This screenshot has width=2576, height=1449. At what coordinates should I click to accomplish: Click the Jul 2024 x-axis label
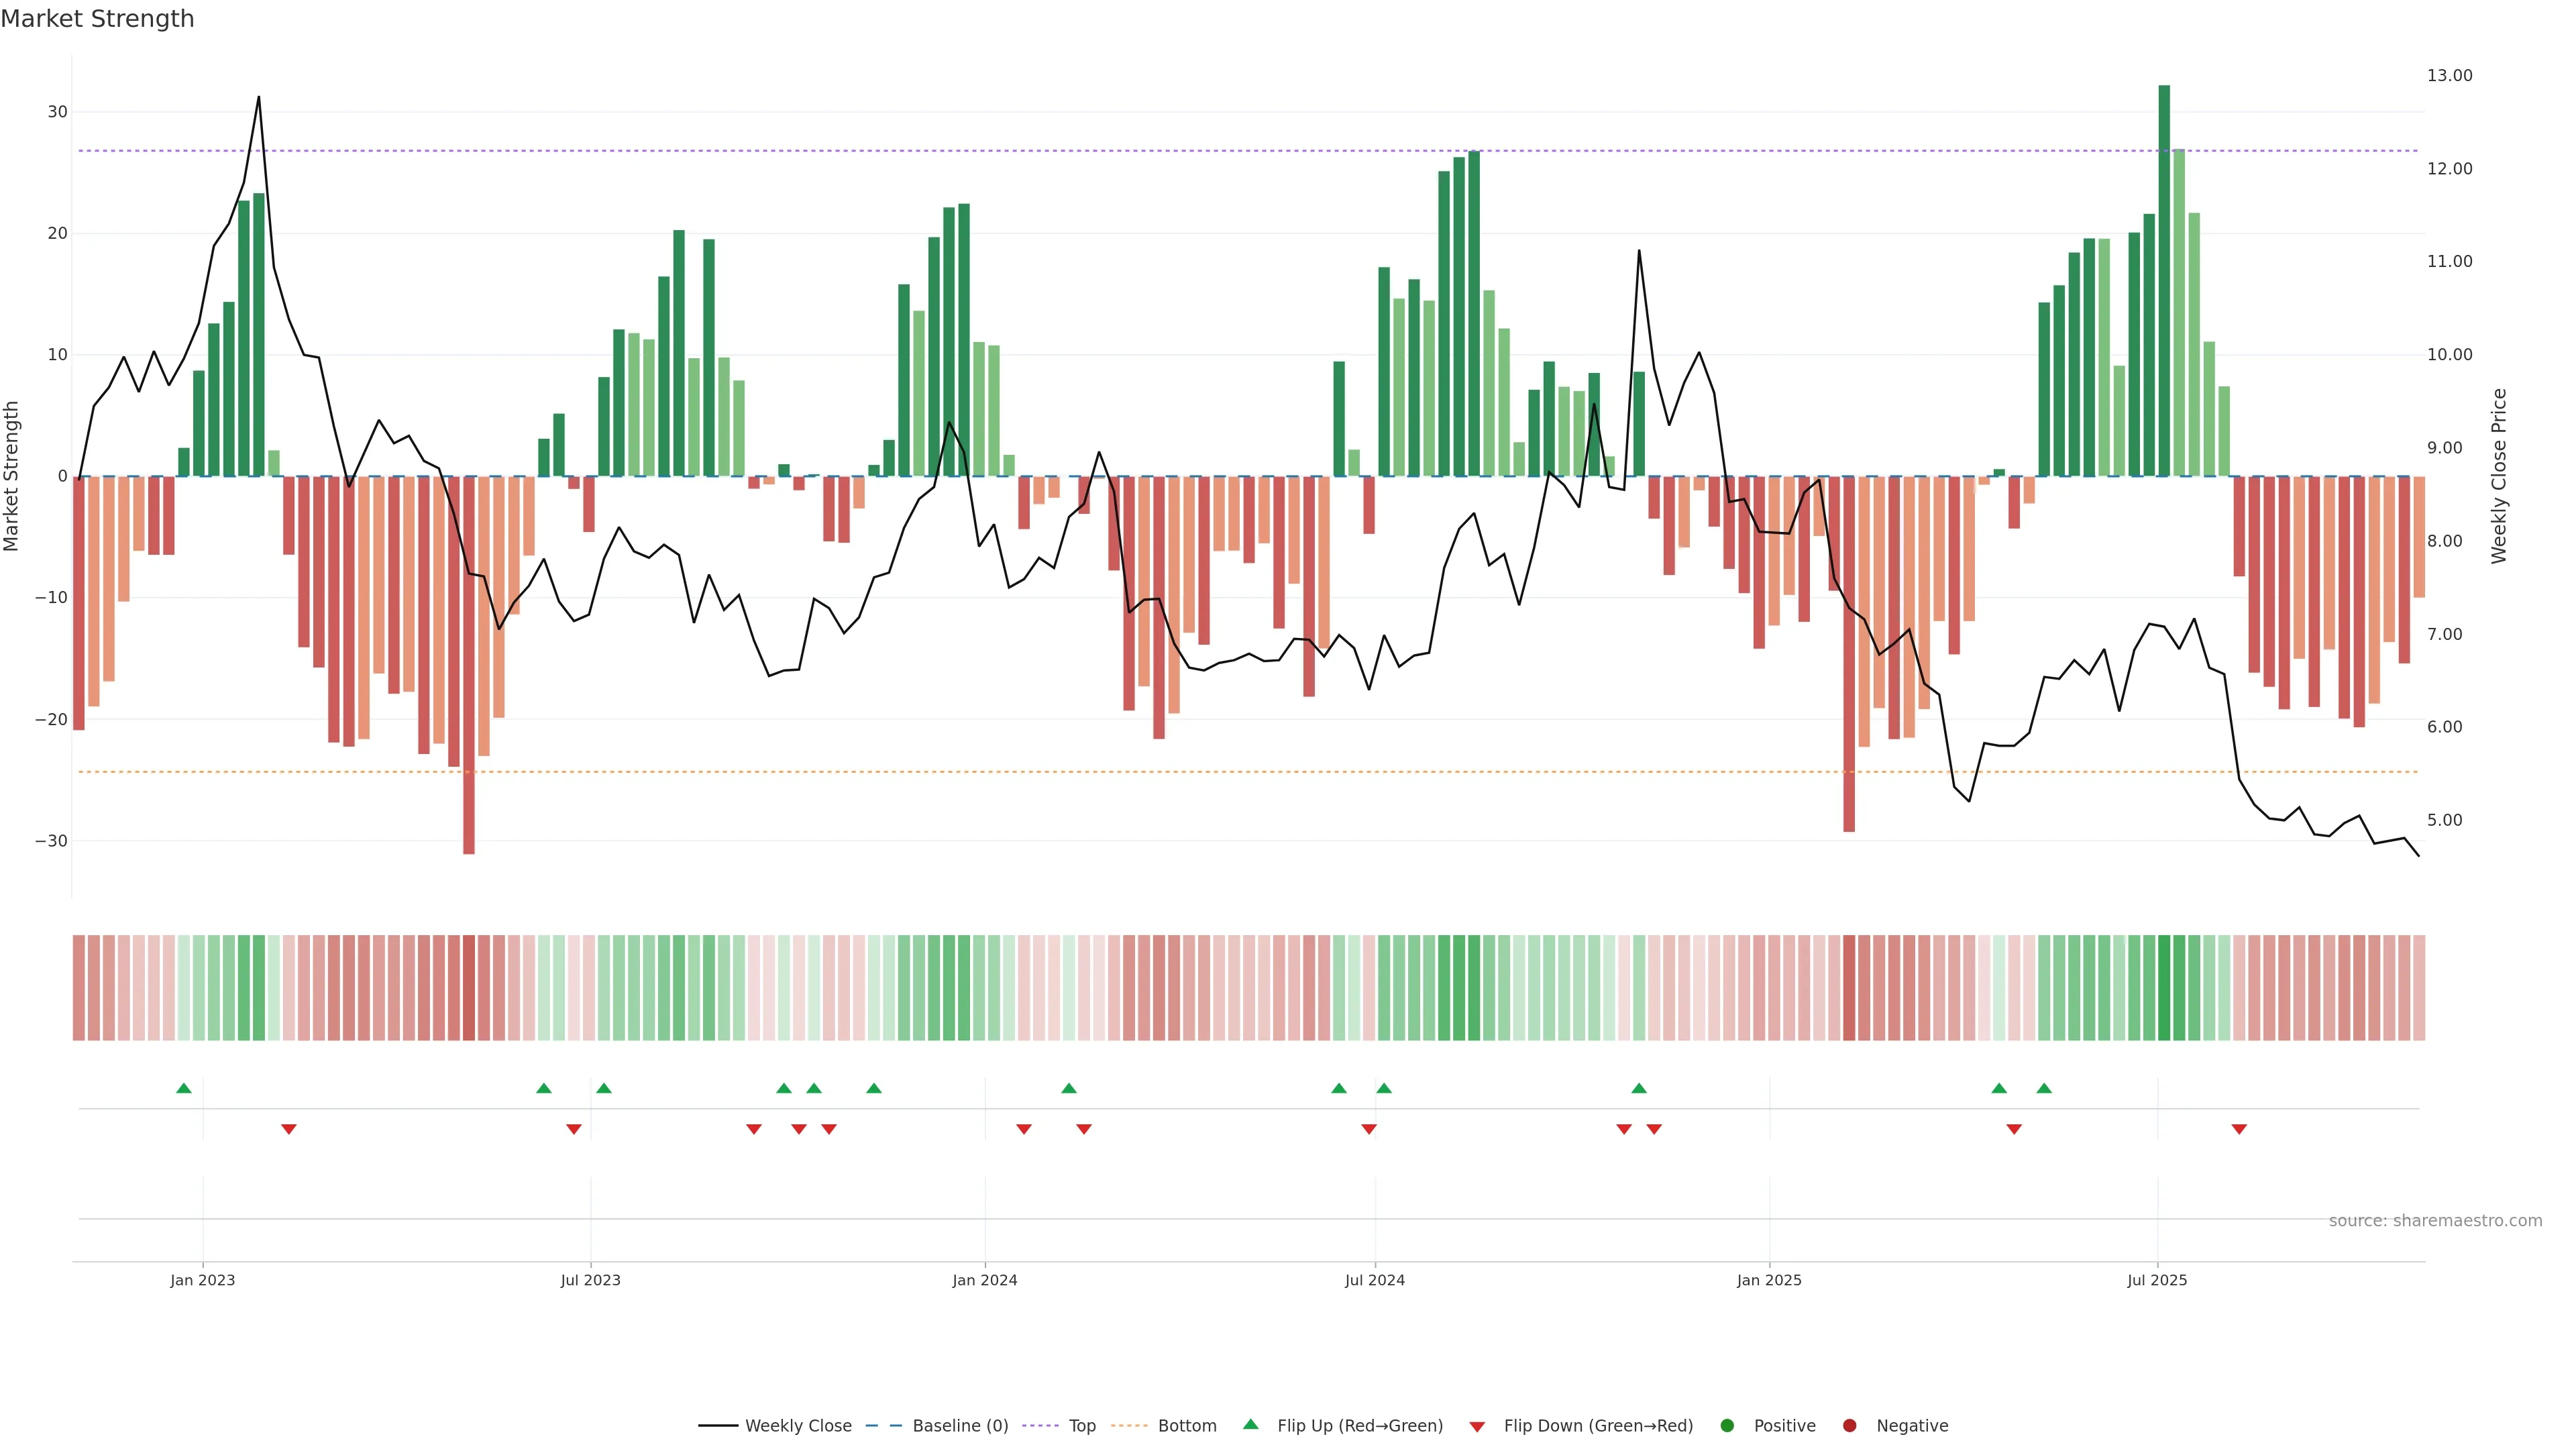click(x=1374, y=1280)
